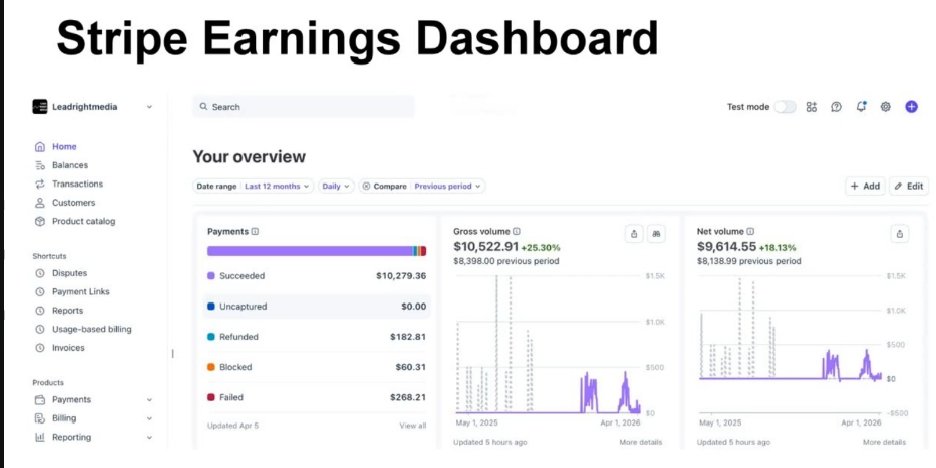
Task: Open the settings gear icon
Action: click(886, 107)
